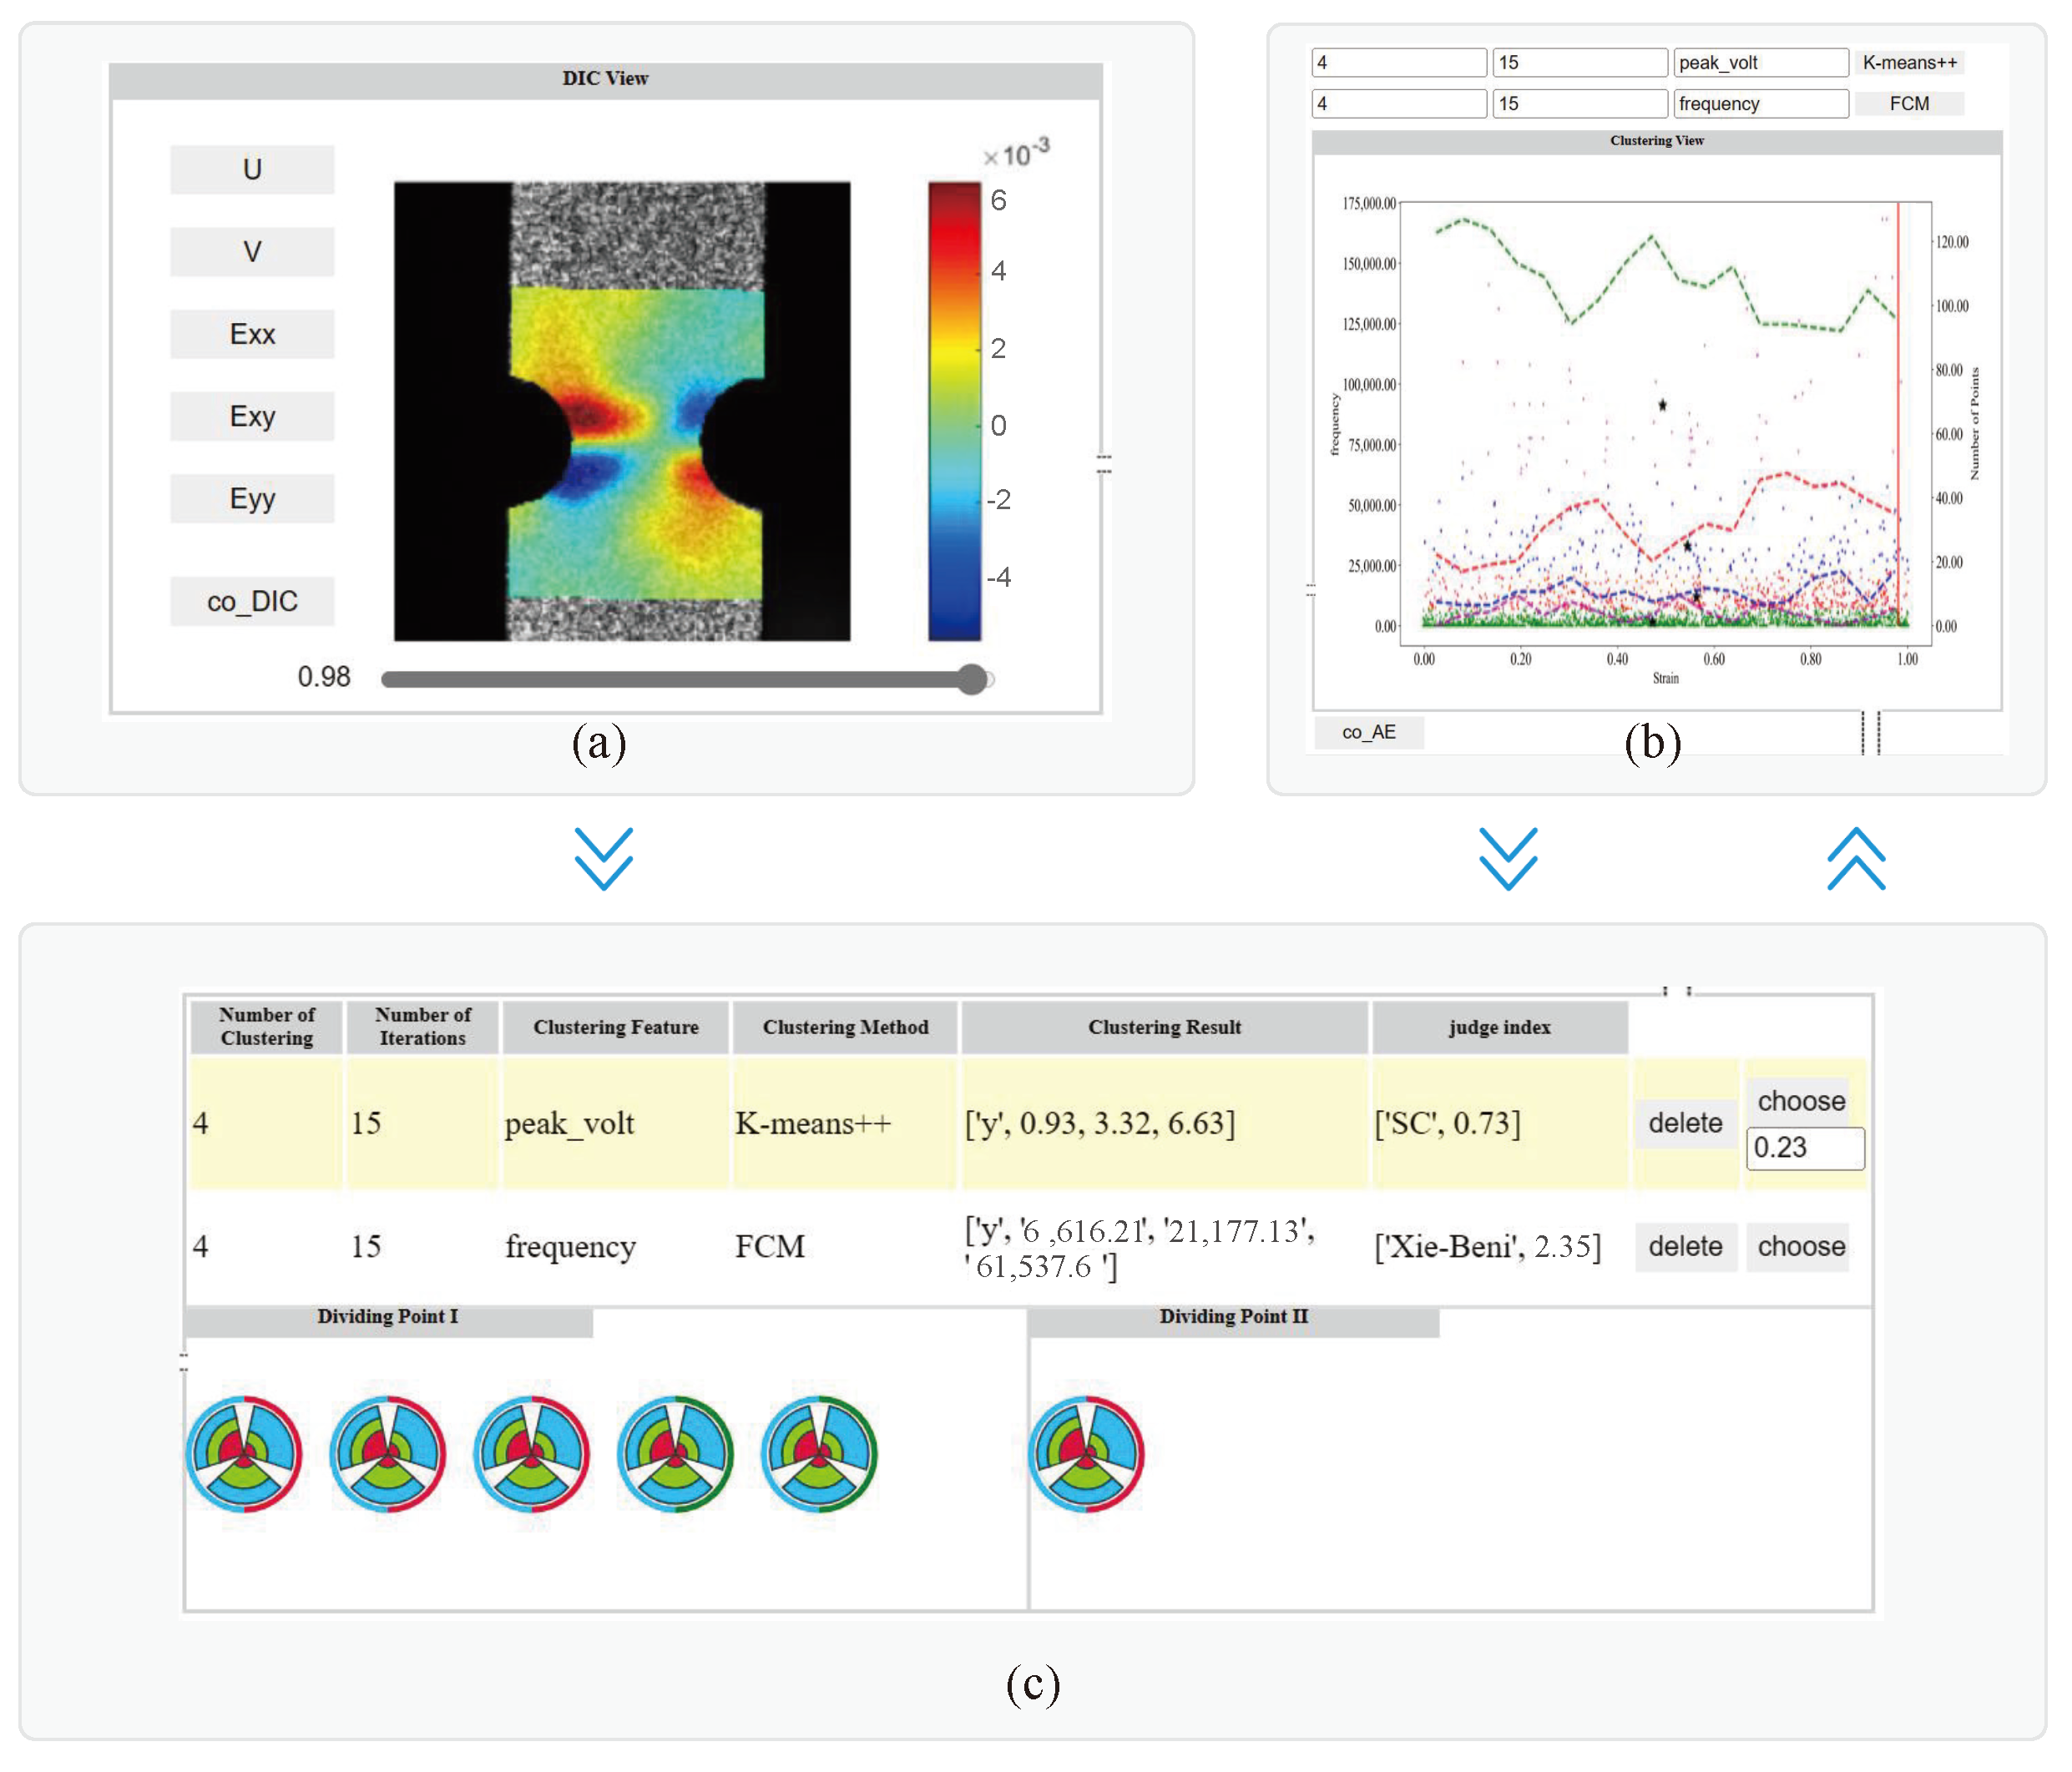This screenshot has height=1772, width=2072.
Task: Open the Dividing Point I panel header
Action: pos(388,1316)
